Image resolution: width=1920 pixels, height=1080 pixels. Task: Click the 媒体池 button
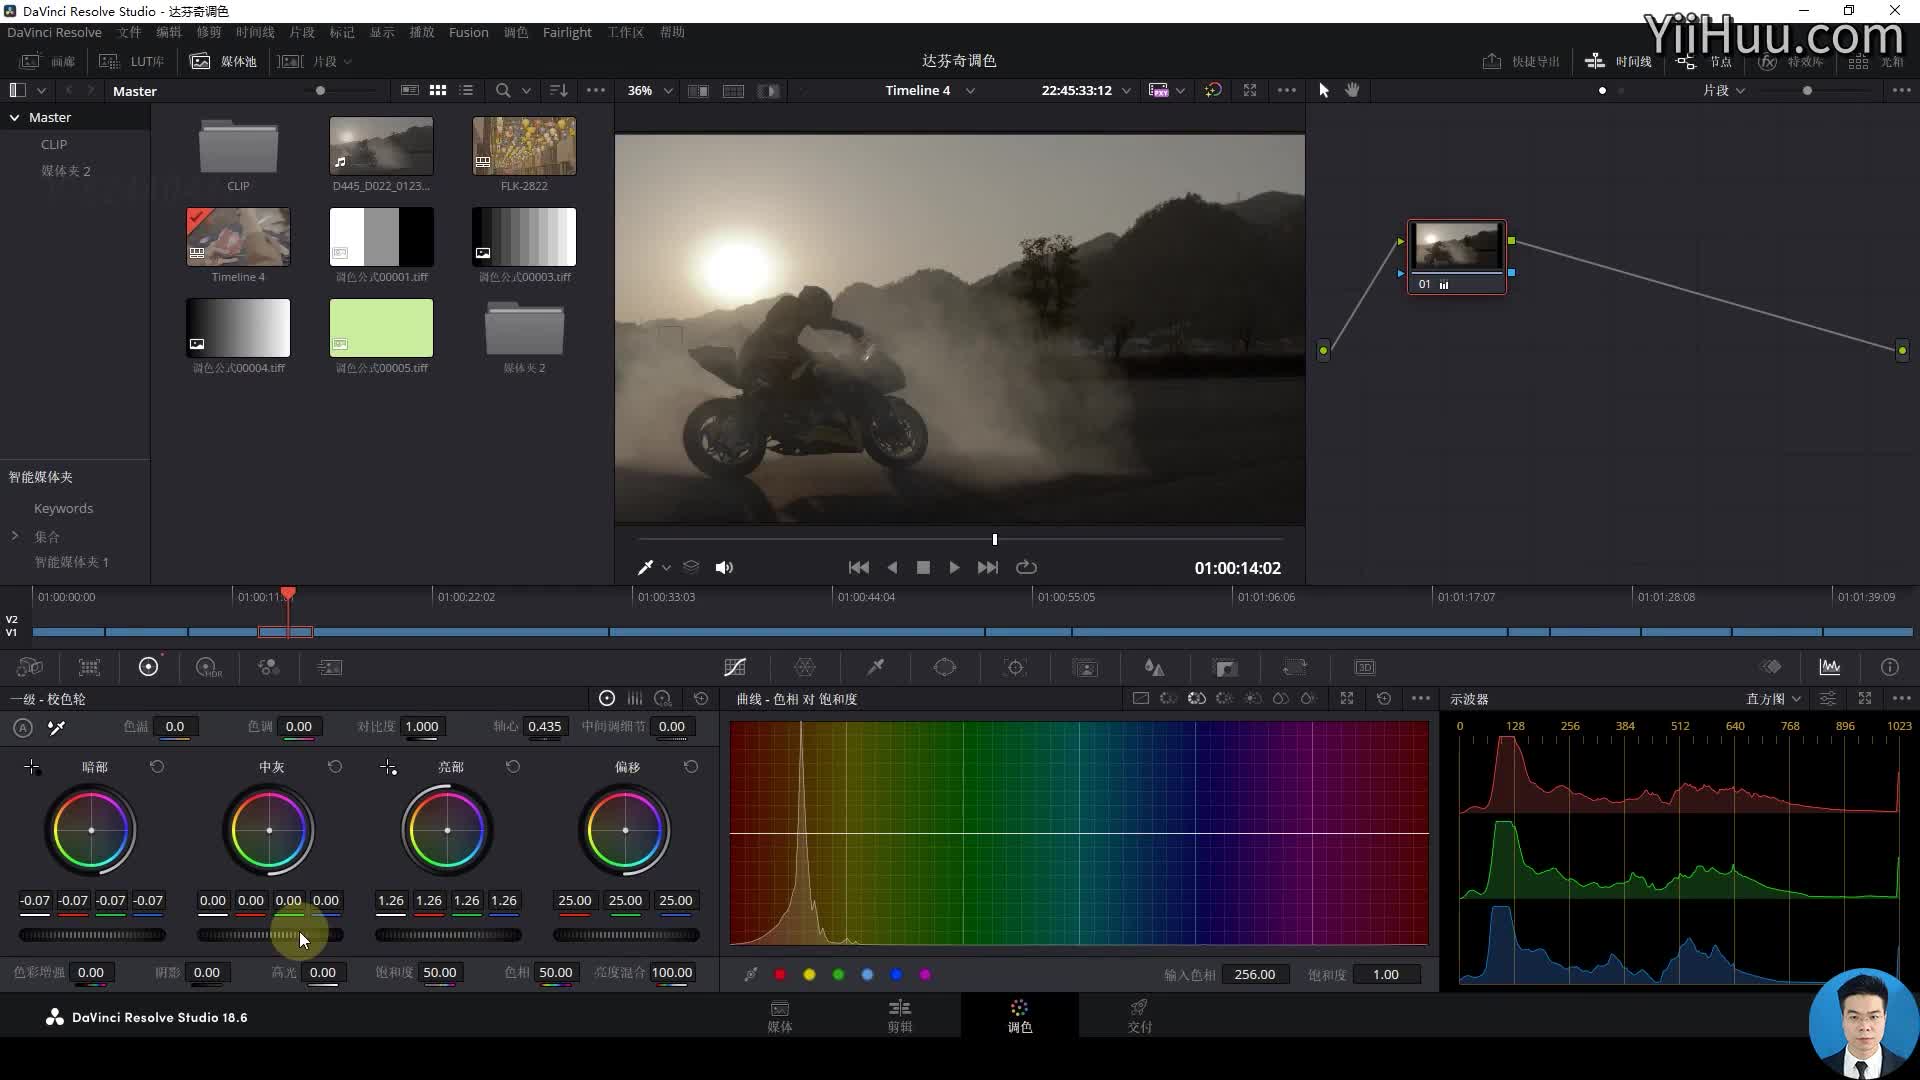click(x=224, y=61)
